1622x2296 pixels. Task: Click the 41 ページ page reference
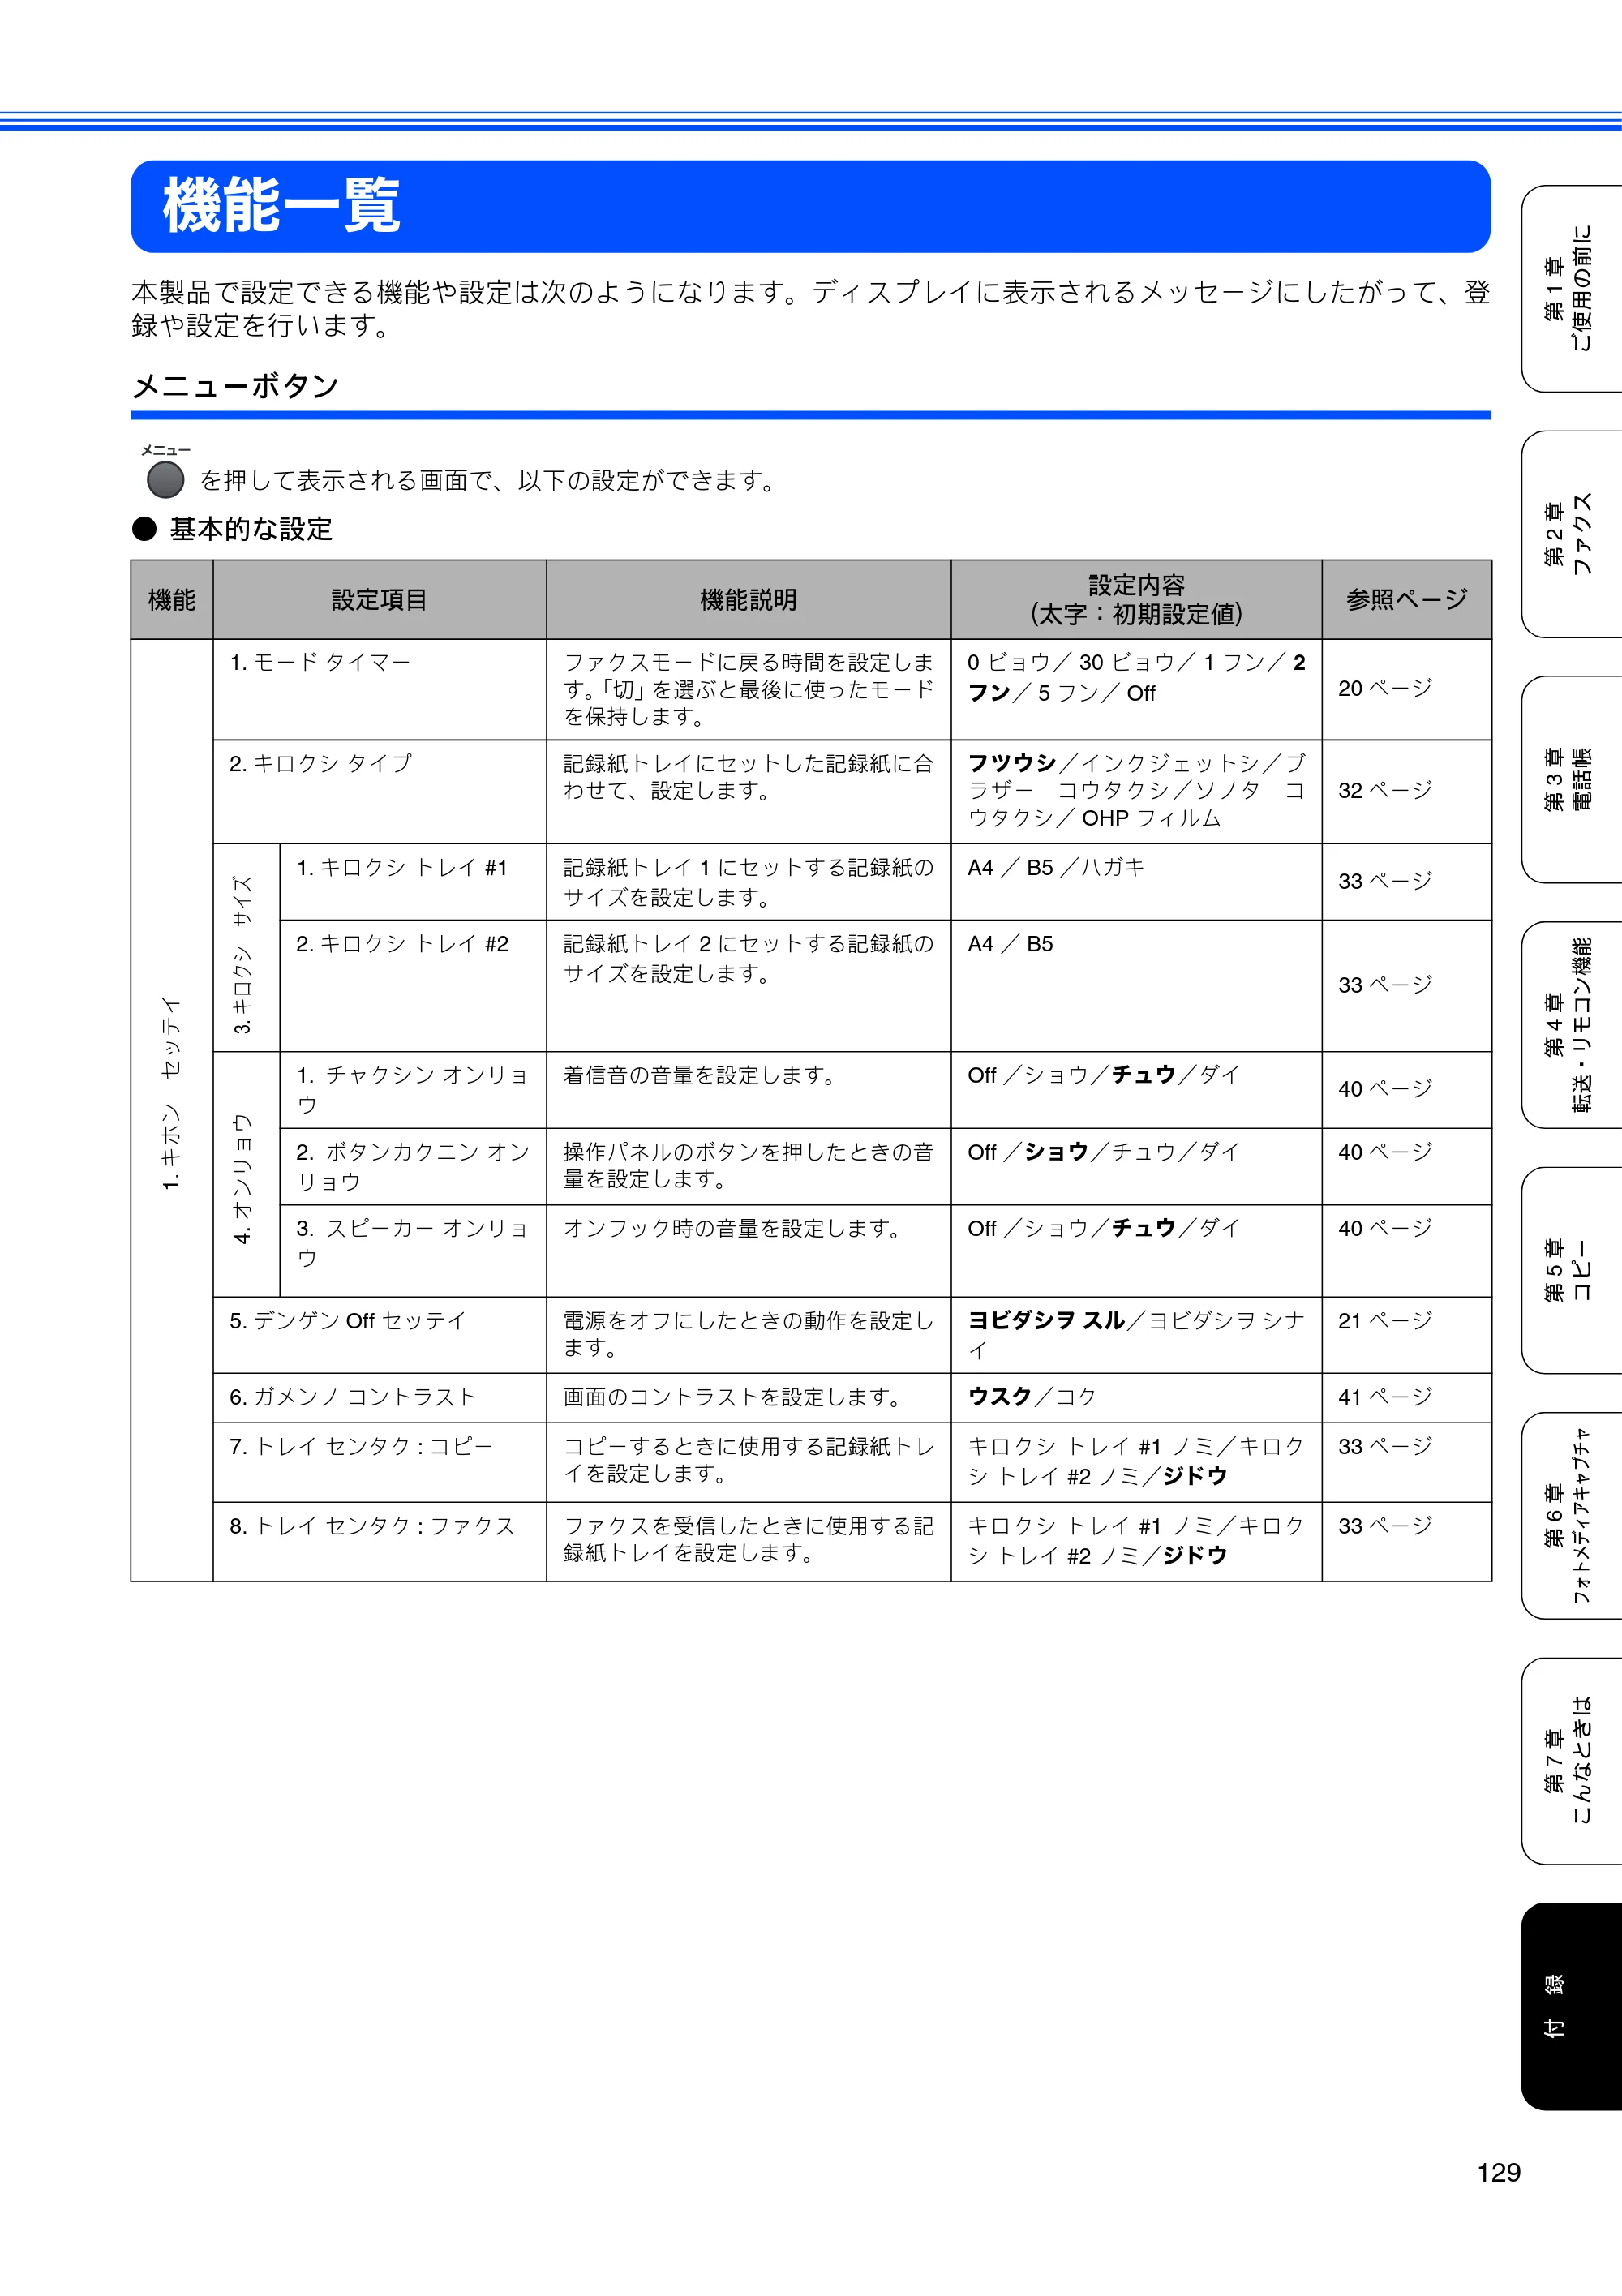coord(1385,1397)
